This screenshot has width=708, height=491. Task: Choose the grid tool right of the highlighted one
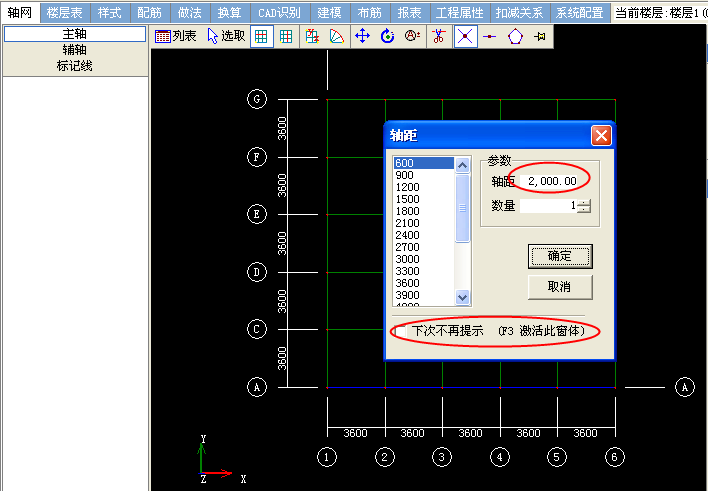(x=286, y=36)
